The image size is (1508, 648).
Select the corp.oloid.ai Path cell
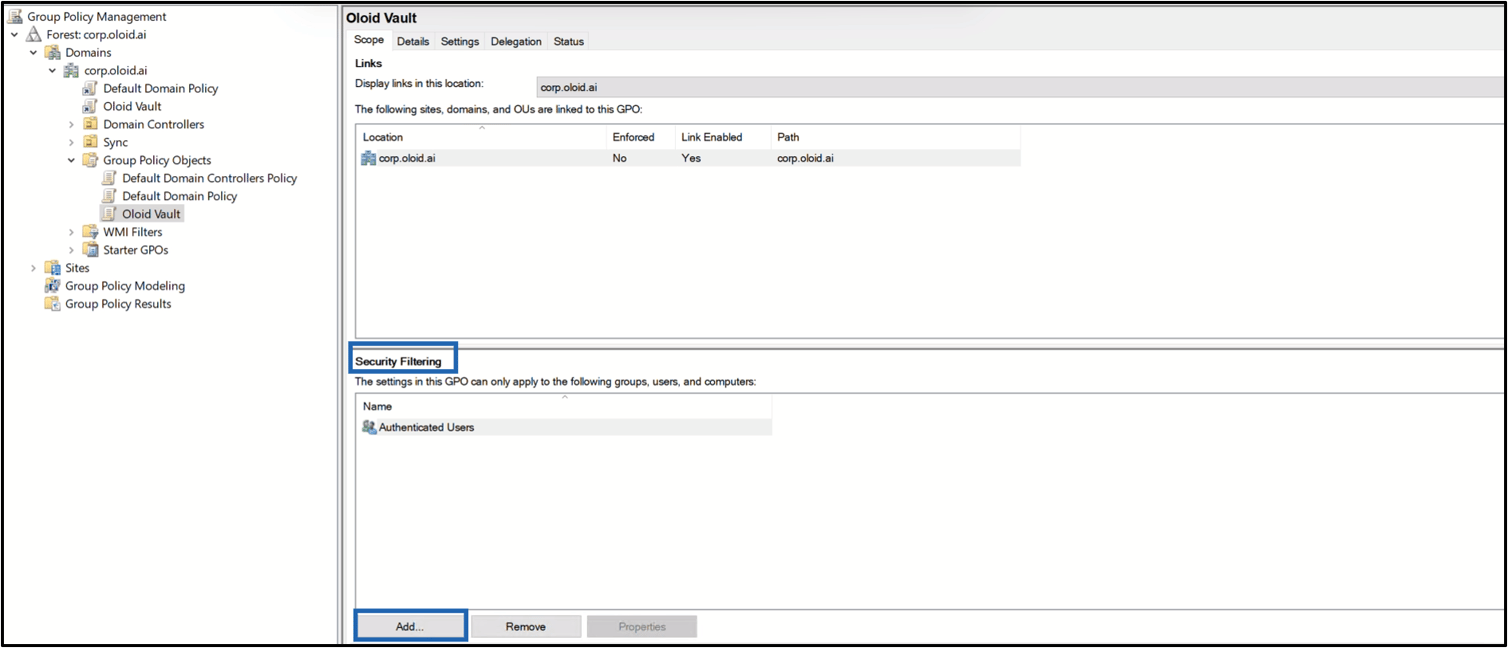click(805, 158)
